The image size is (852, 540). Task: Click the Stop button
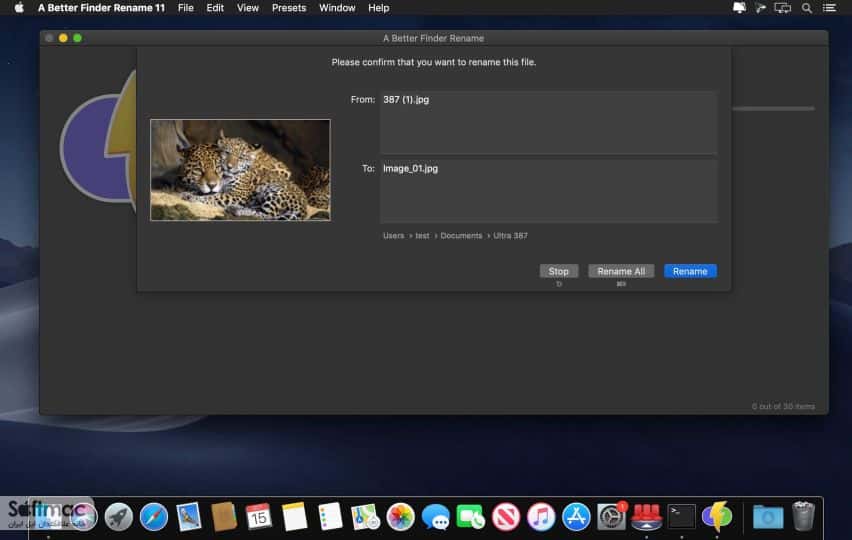559,271
